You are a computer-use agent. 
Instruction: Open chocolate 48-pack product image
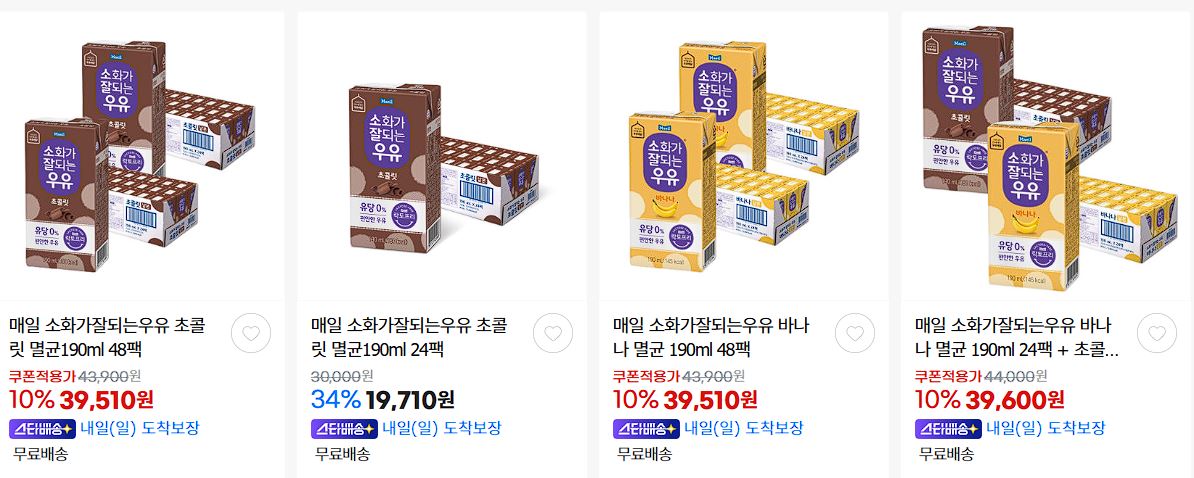tap(141, 155)
